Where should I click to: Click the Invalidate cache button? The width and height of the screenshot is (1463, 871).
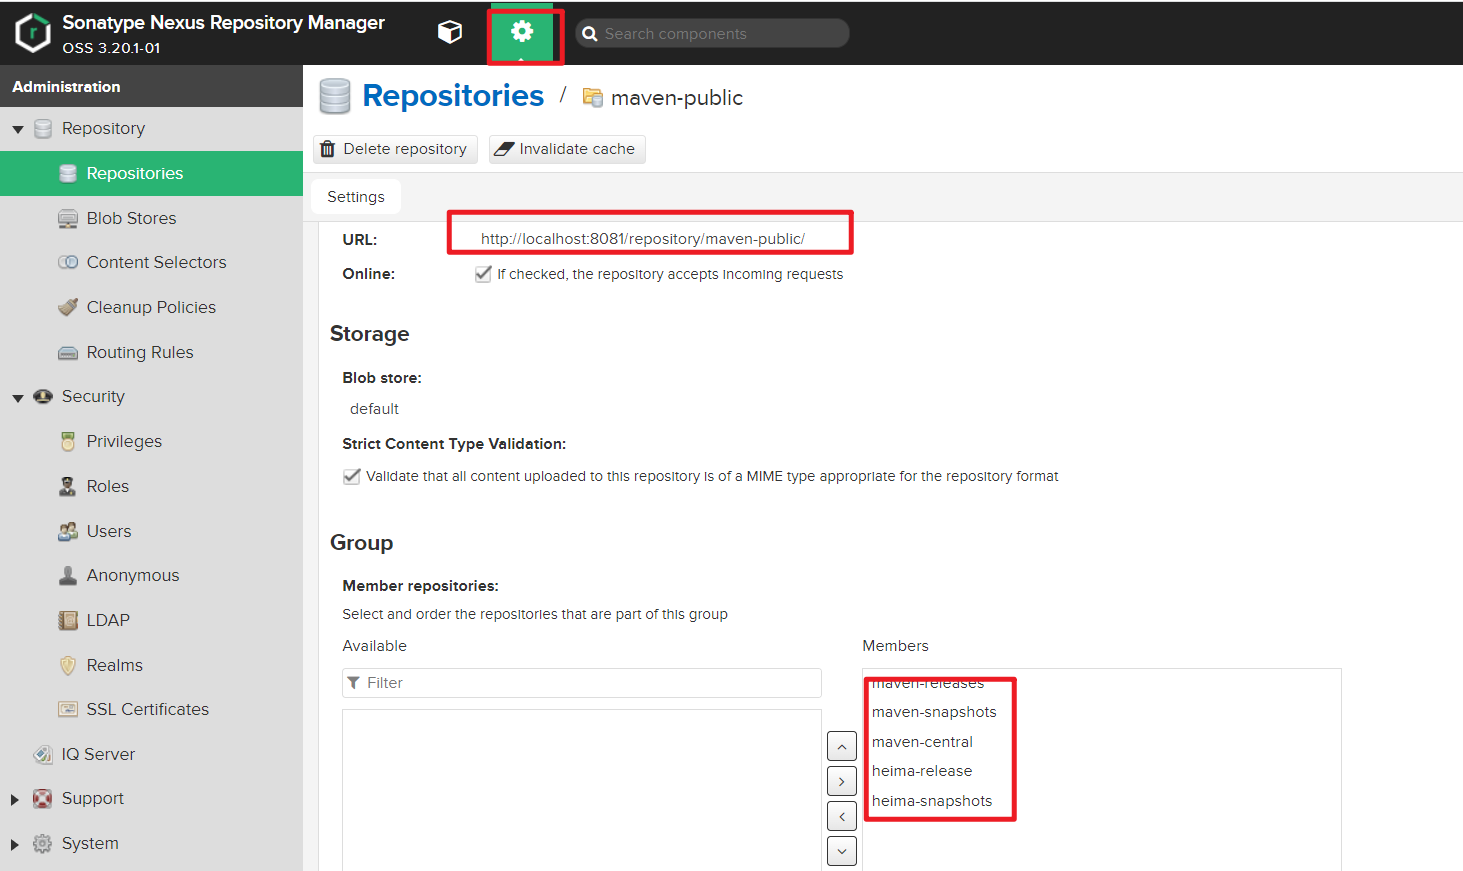coord(567,149)
